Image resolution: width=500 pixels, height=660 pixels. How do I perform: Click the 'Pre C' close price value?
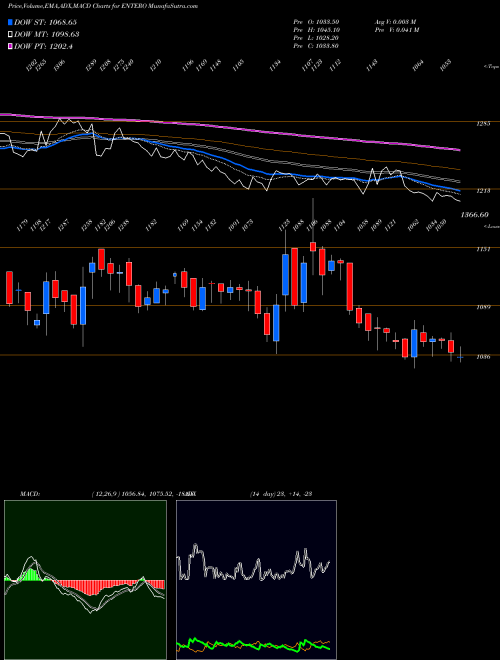click(316, 46)
